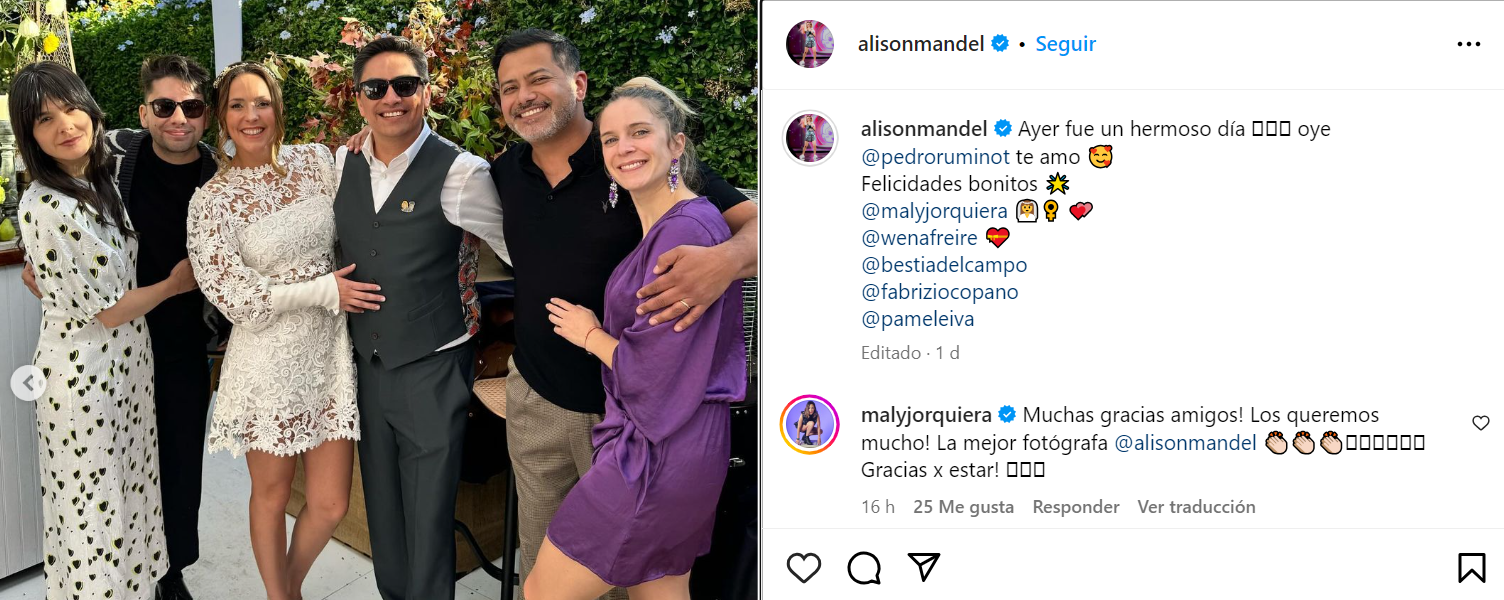Click the alisonmandel avatar beside the caption
1504x600 pixels.
click(x=810, y=138)
